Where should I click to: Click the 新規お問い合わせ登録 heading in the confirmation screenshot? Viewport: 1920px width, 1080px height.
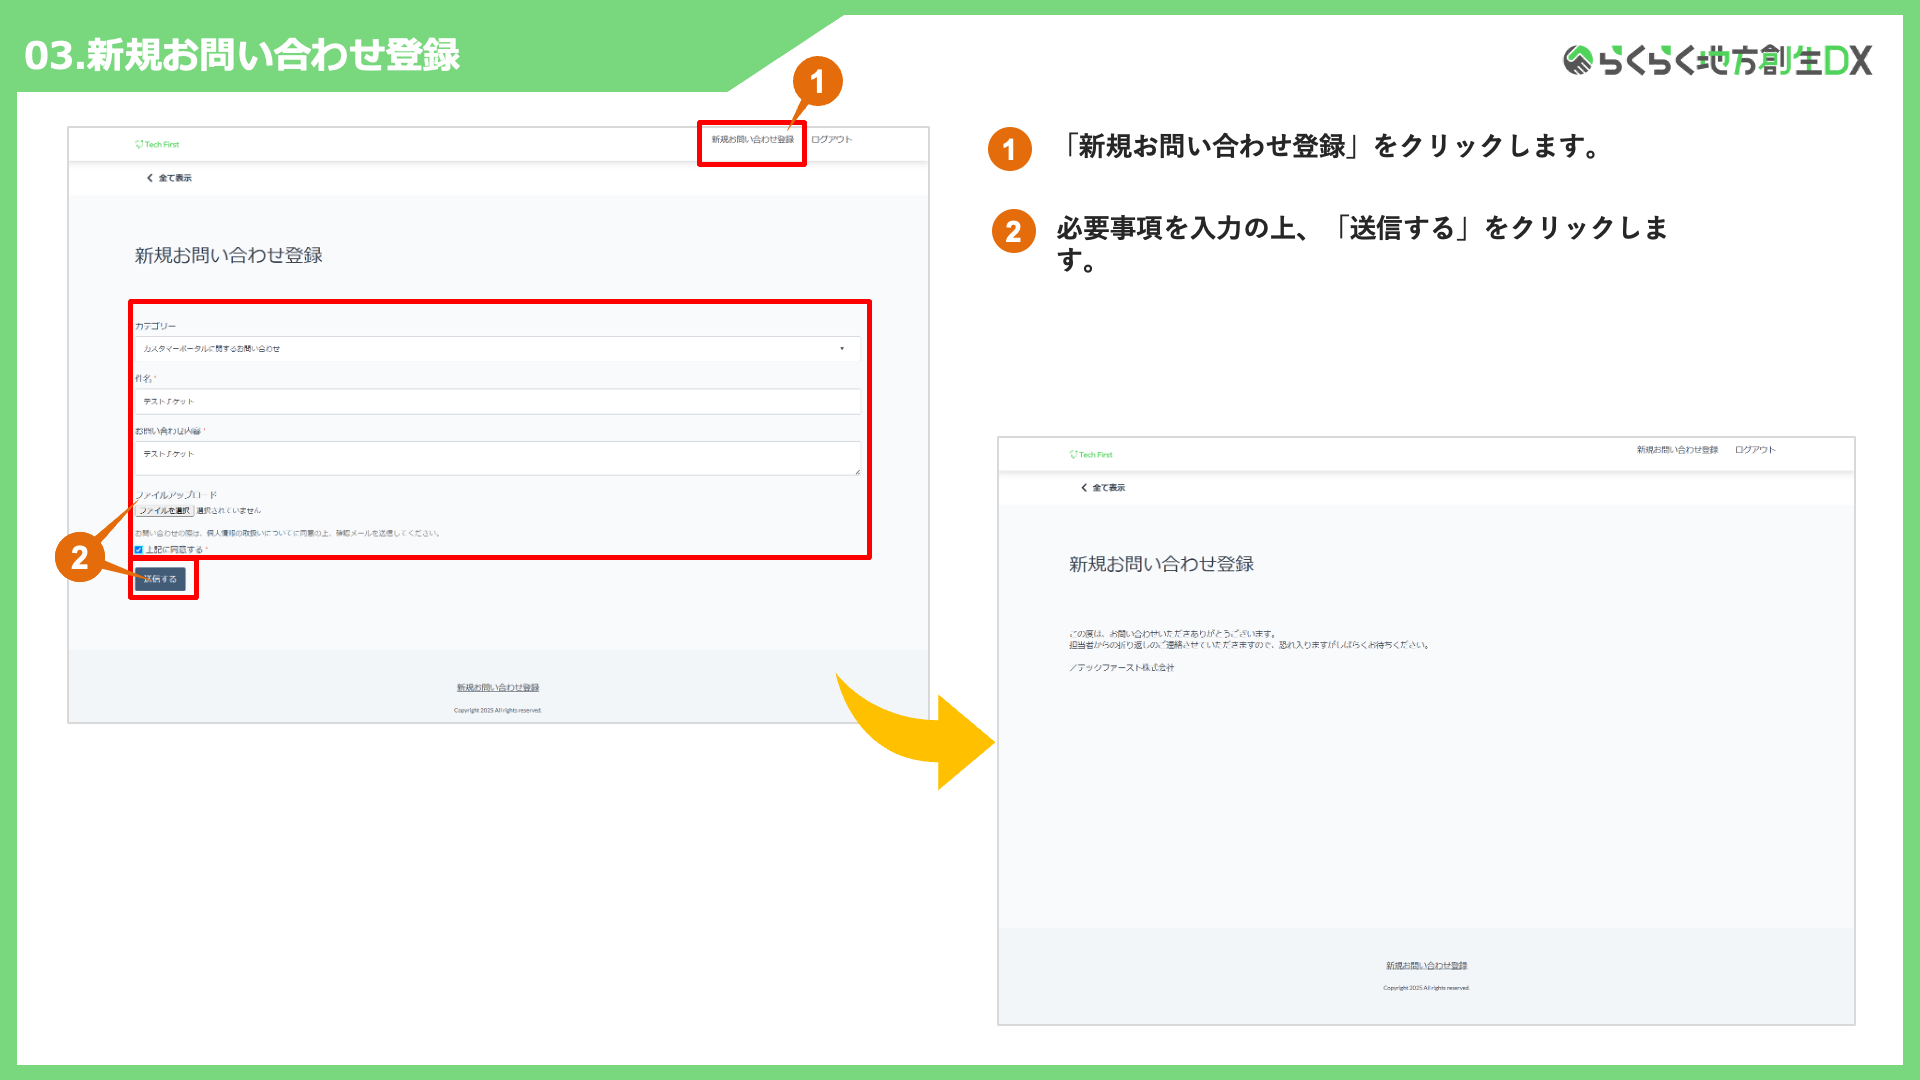tap(1161, 564)
